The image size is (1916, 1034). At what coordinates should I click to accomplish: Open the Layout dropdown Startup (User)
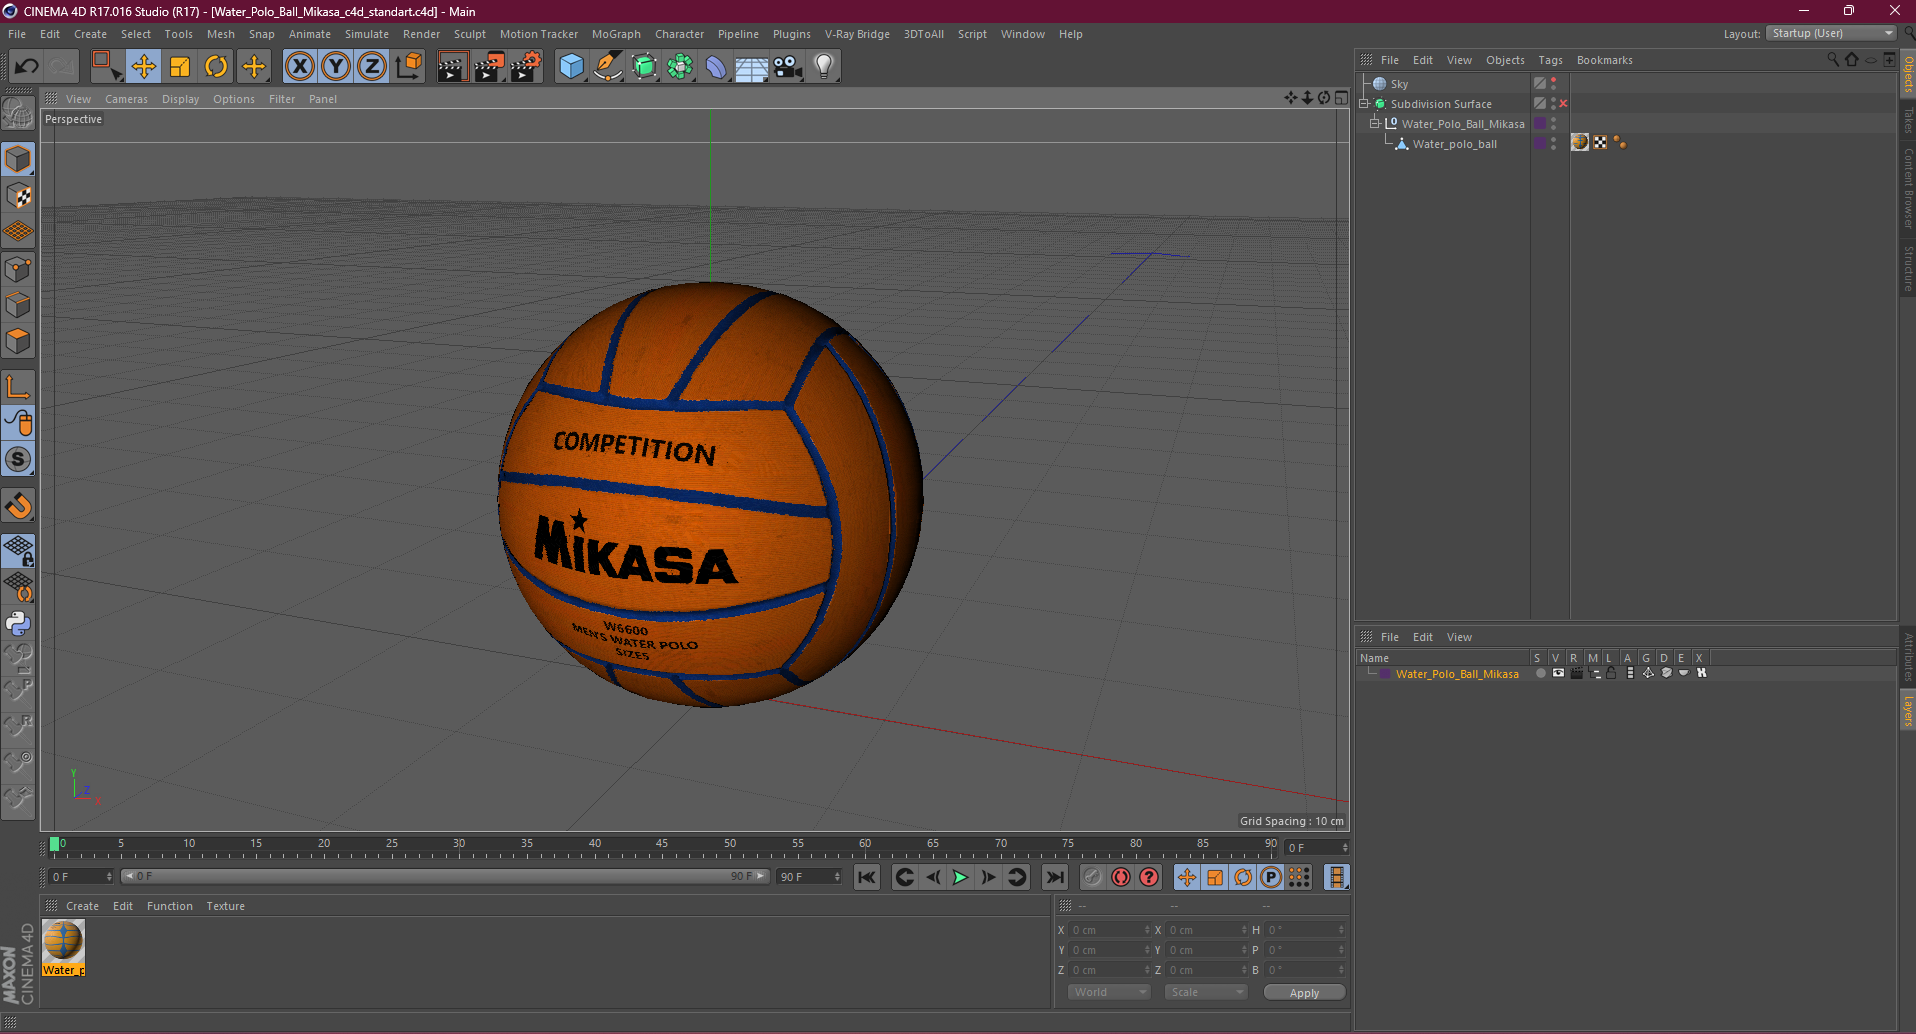tap(1831, 34)
